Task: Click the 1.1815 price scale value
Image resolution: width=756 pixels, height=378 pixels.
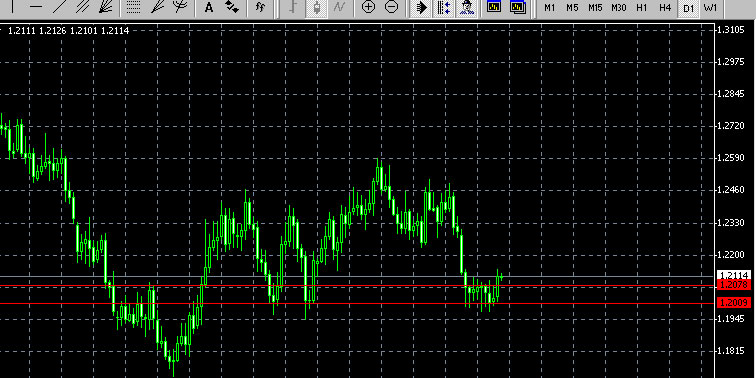Action: point(731,351)
